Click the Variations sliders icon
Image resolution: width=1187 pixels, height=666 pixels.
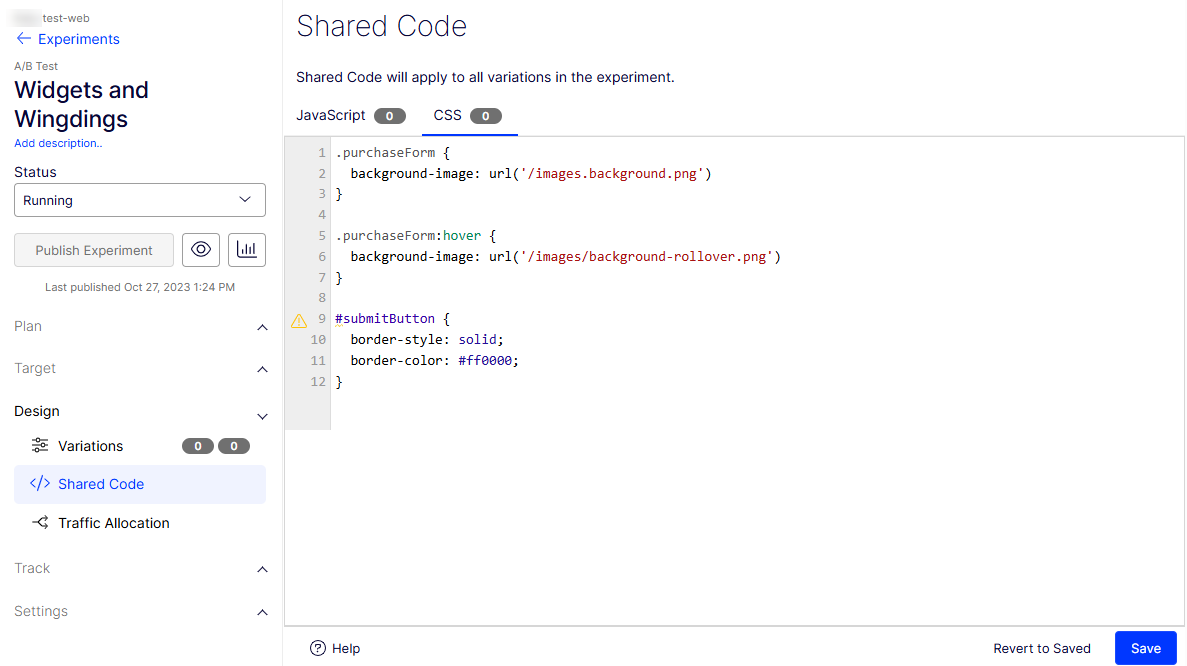[40, 446]
